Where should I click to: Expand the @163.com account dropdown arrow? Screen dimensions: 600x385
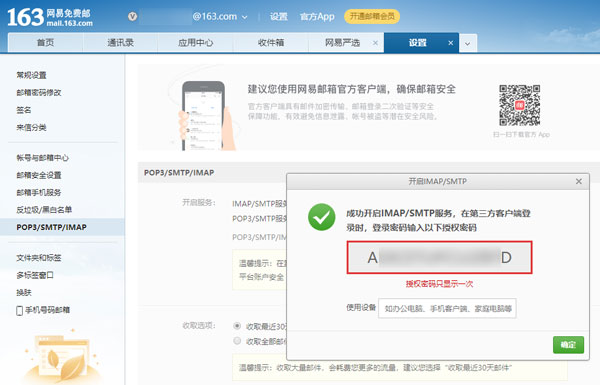point(245,17)
